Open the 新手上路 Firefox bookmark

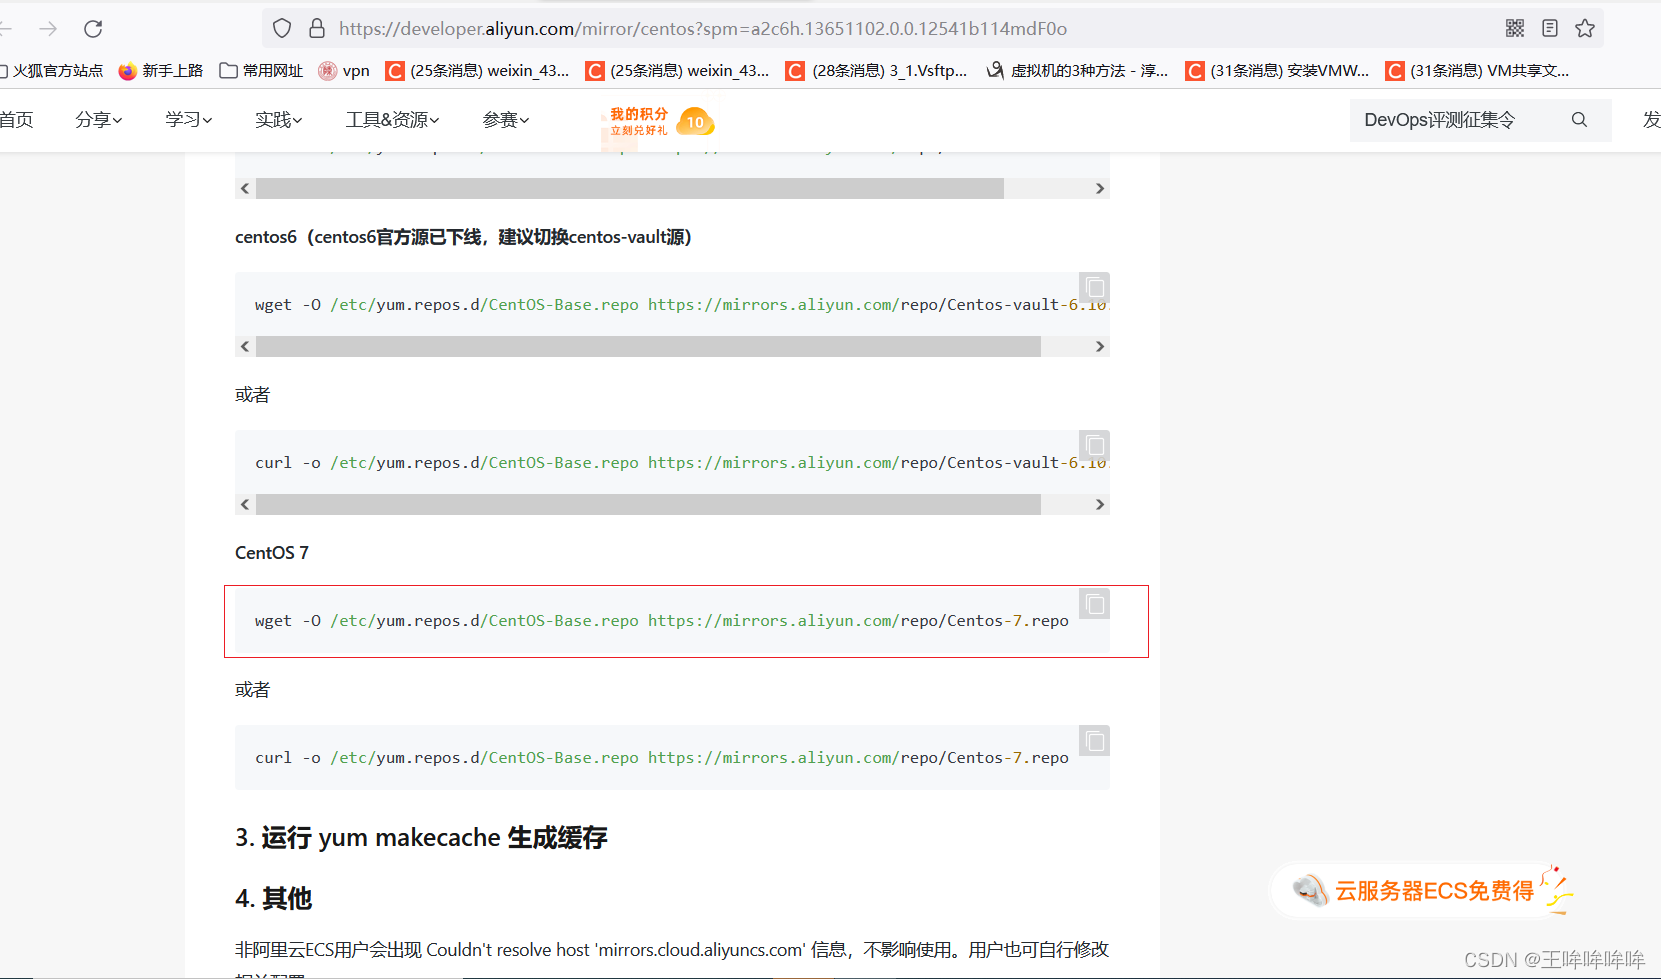click(x=160, y=71)
